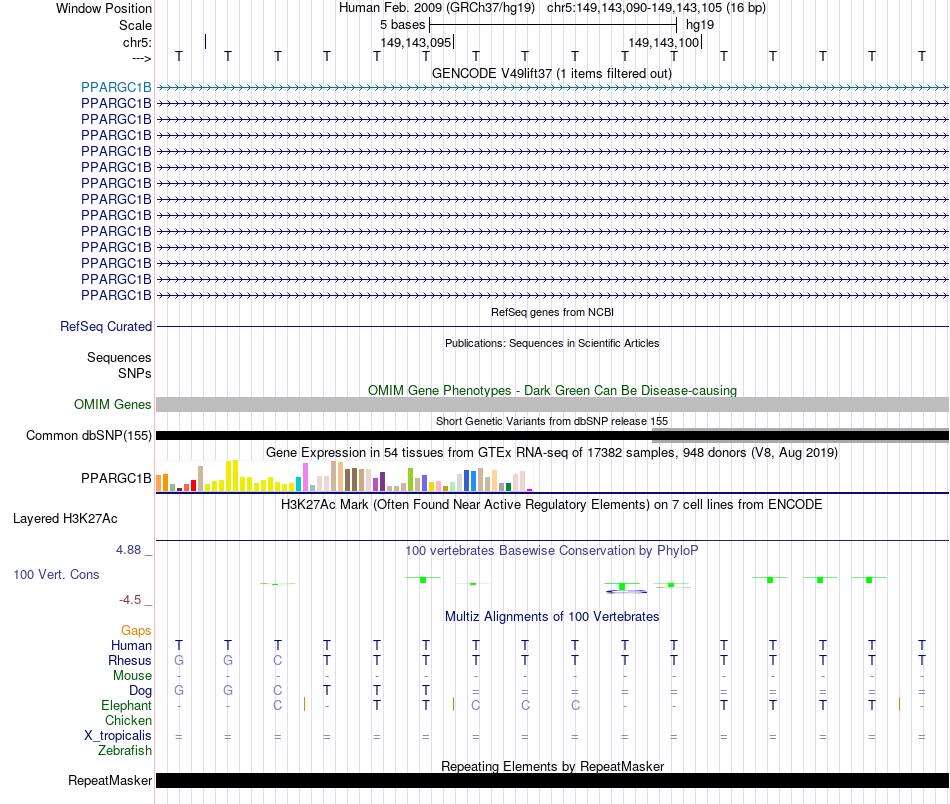Select the chr5: ruler label
Screen dimensions: 950x804
coord(137,42)
